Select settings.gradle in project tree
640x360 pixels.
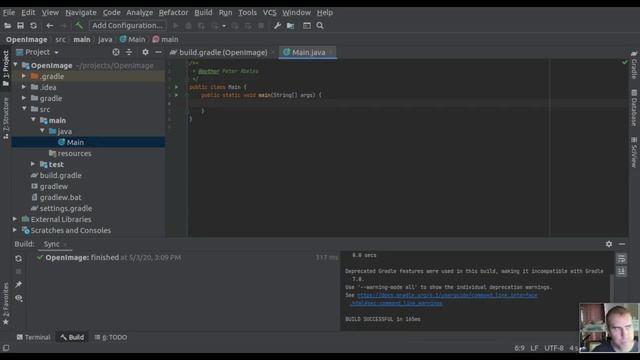[66, 209]
